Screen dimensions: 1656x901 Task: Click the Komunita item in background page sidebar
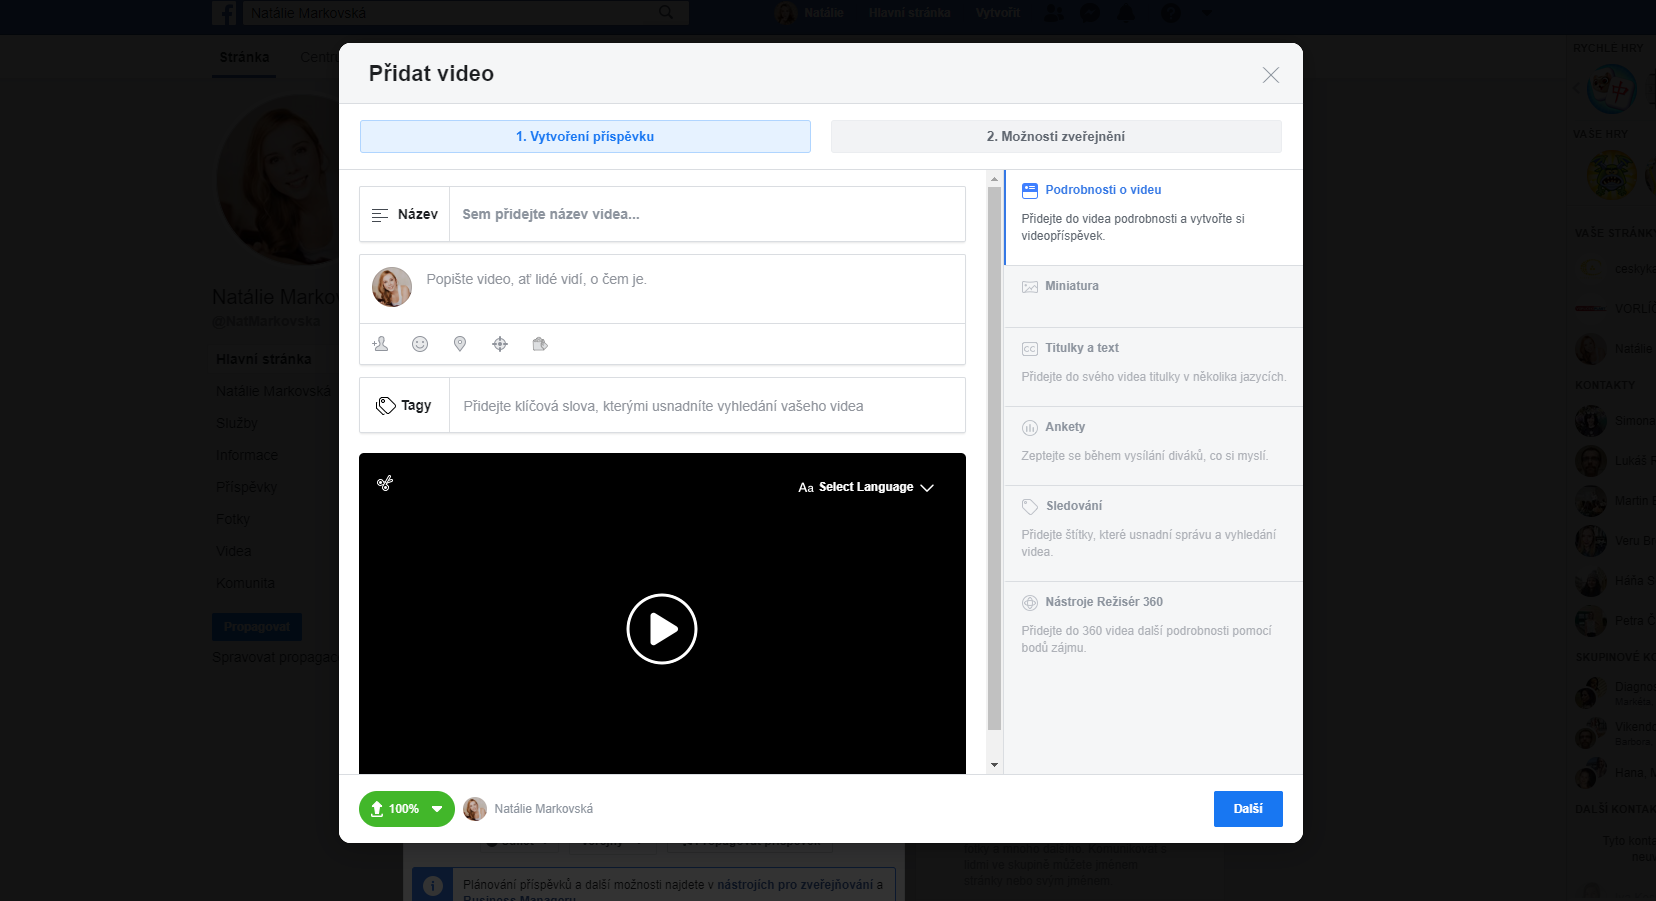(x=245, y=583)
